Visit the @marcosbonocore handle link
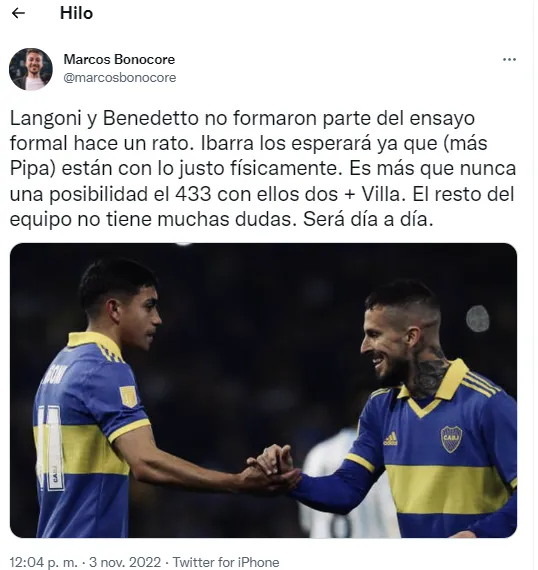The image size is (538, 570). (120, 77)
